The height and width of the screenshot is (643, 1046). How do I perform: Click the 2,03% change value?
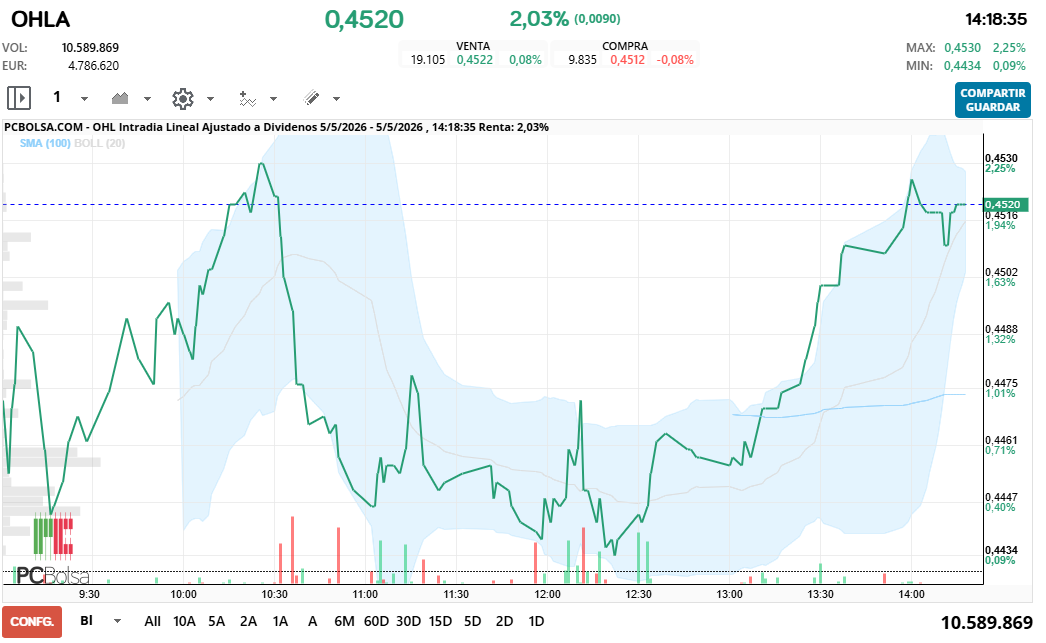point(539,19)
